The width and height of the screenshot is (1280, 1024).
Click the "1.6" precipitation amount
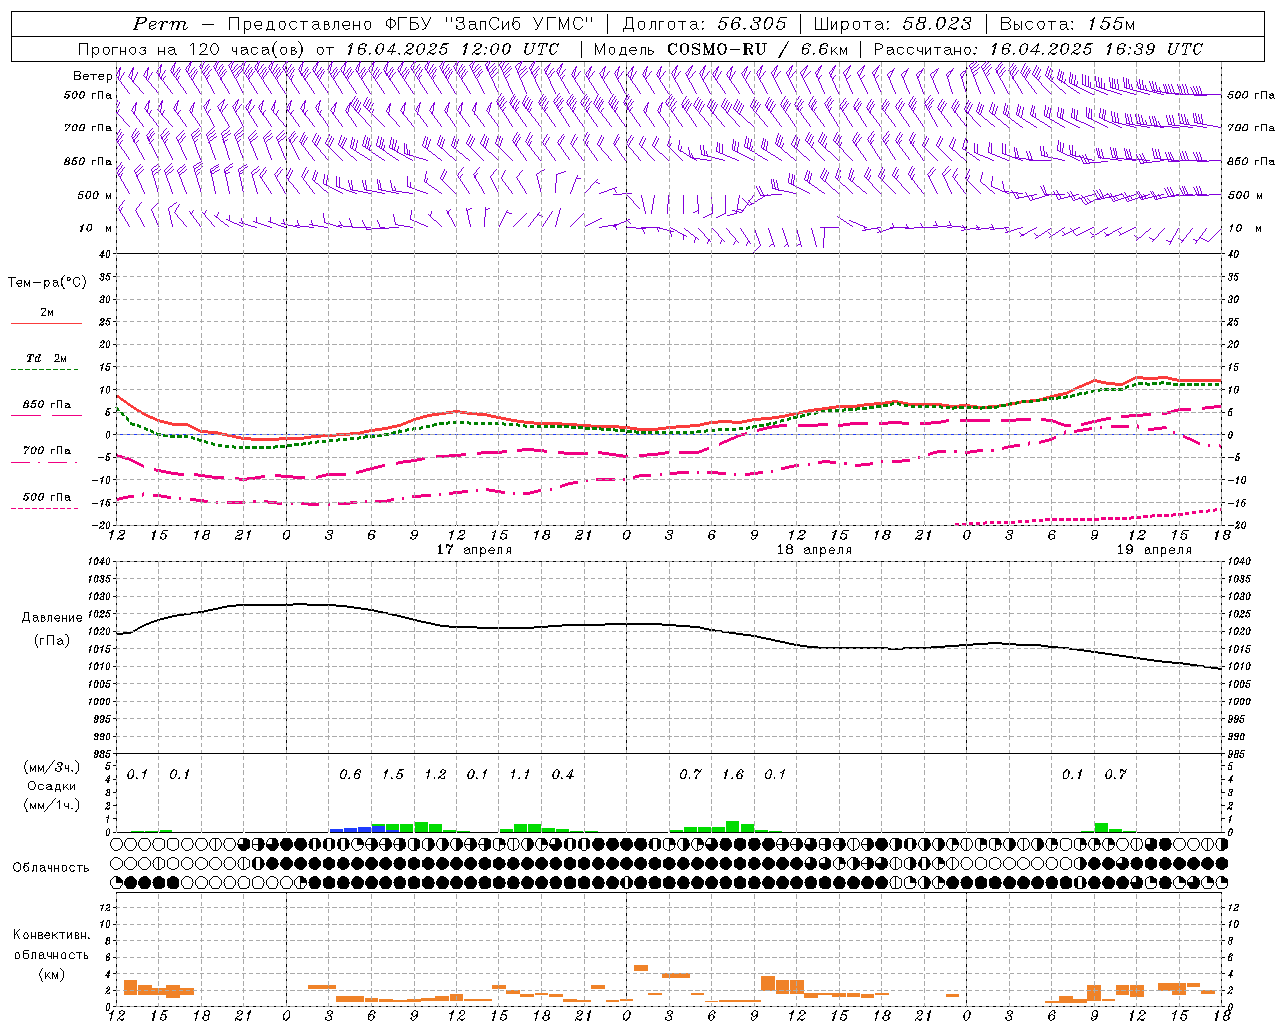coord(733,775)
